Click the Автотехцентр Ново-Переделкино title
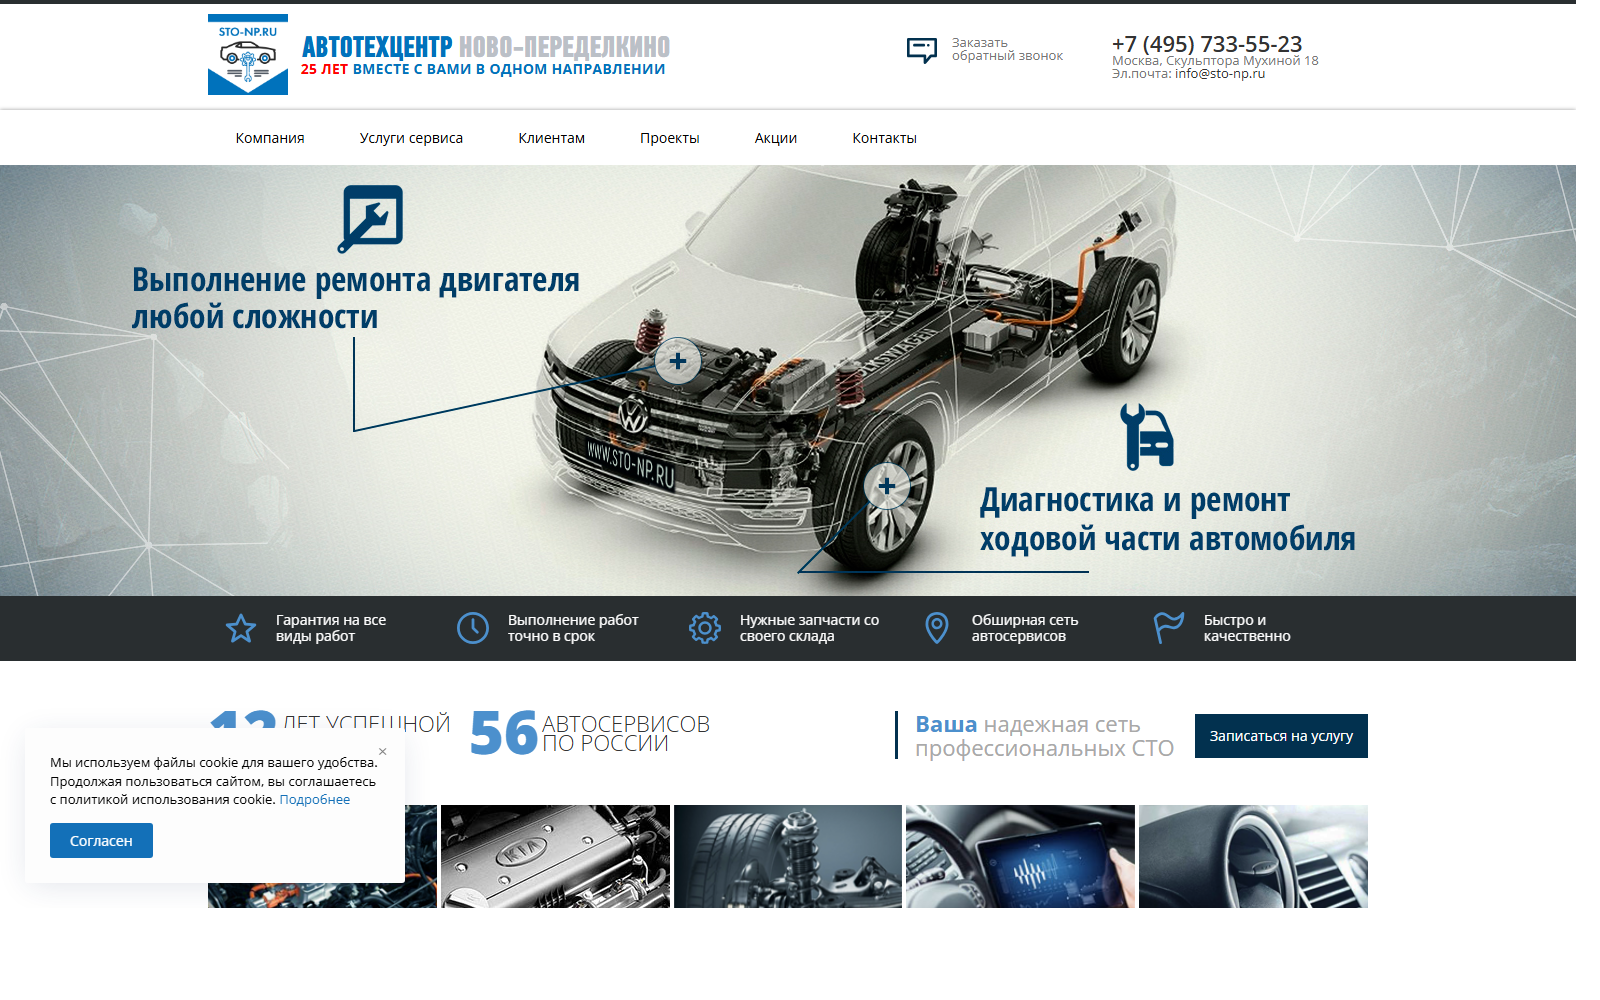The image size is (1600, 1000). (486, 46)
